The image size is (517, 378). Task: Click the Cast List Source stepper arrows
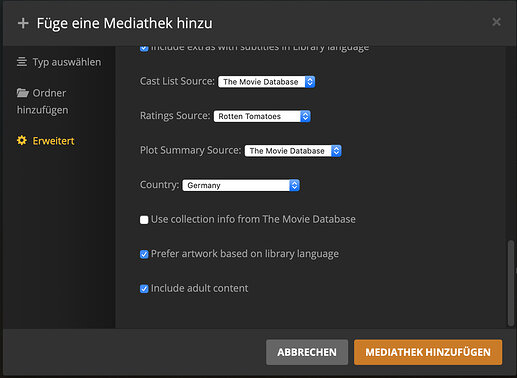(310, 82)
